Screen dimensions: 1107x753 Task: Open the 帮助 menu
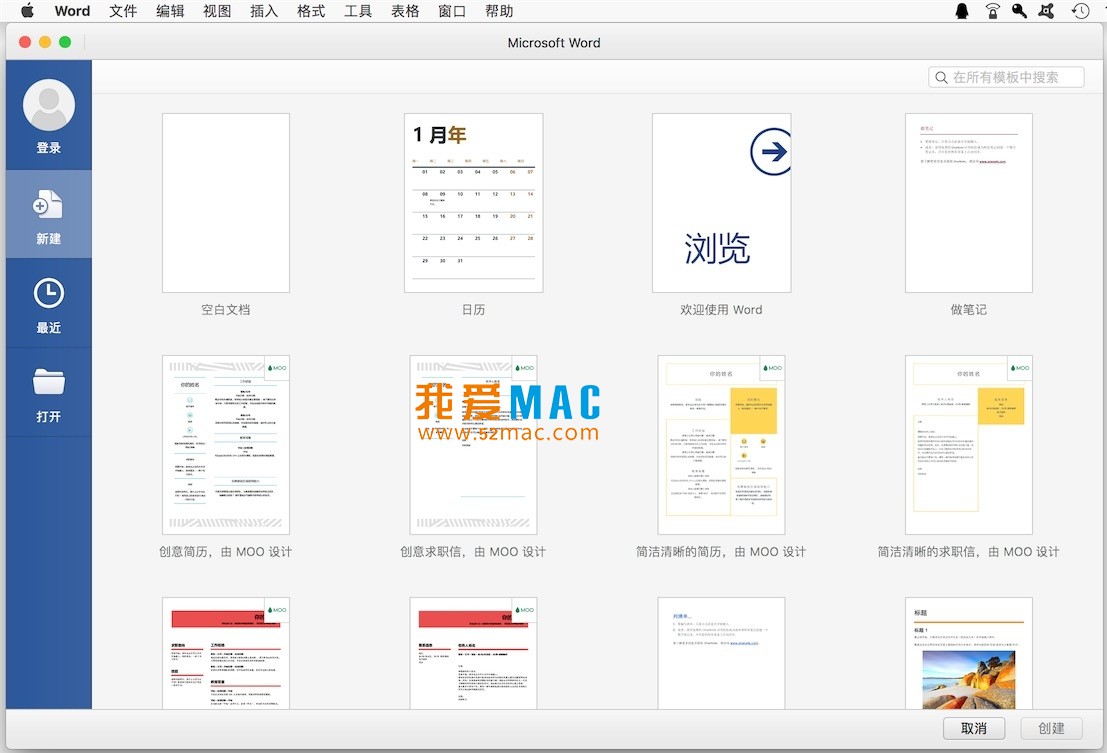pos(499,11)
